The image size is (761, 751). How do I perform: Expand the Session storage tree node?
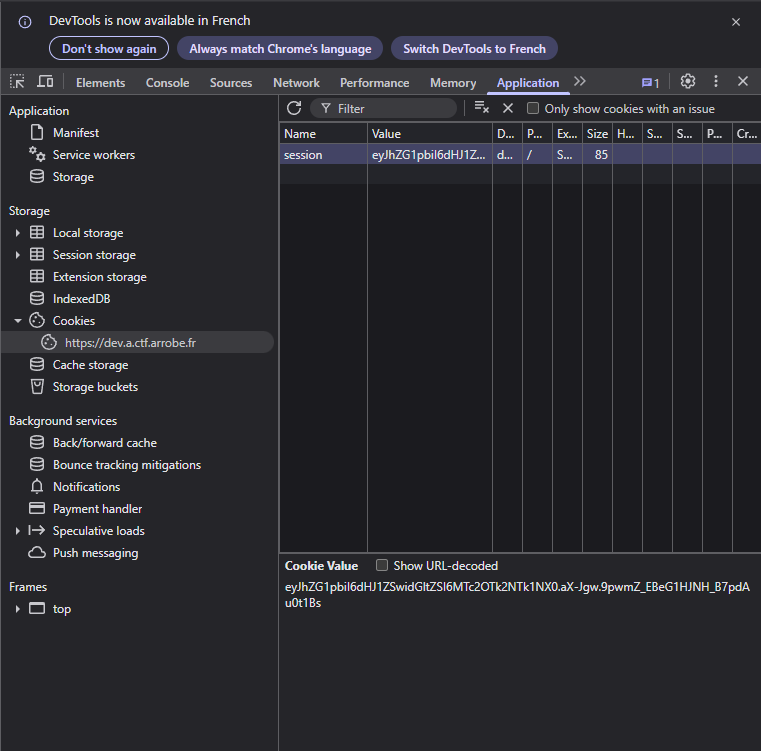[17, 255]
